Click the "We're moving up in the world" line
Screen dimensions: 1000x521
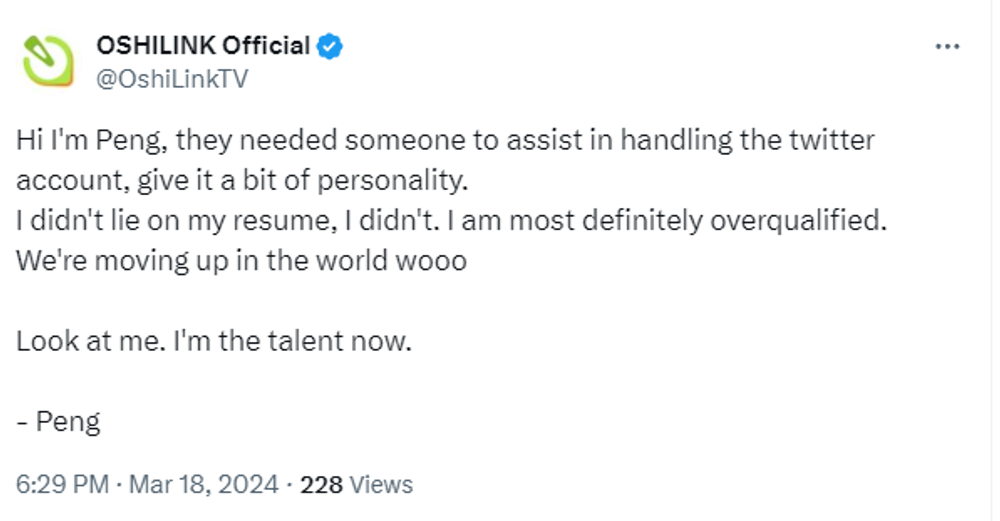pos(240,262)
